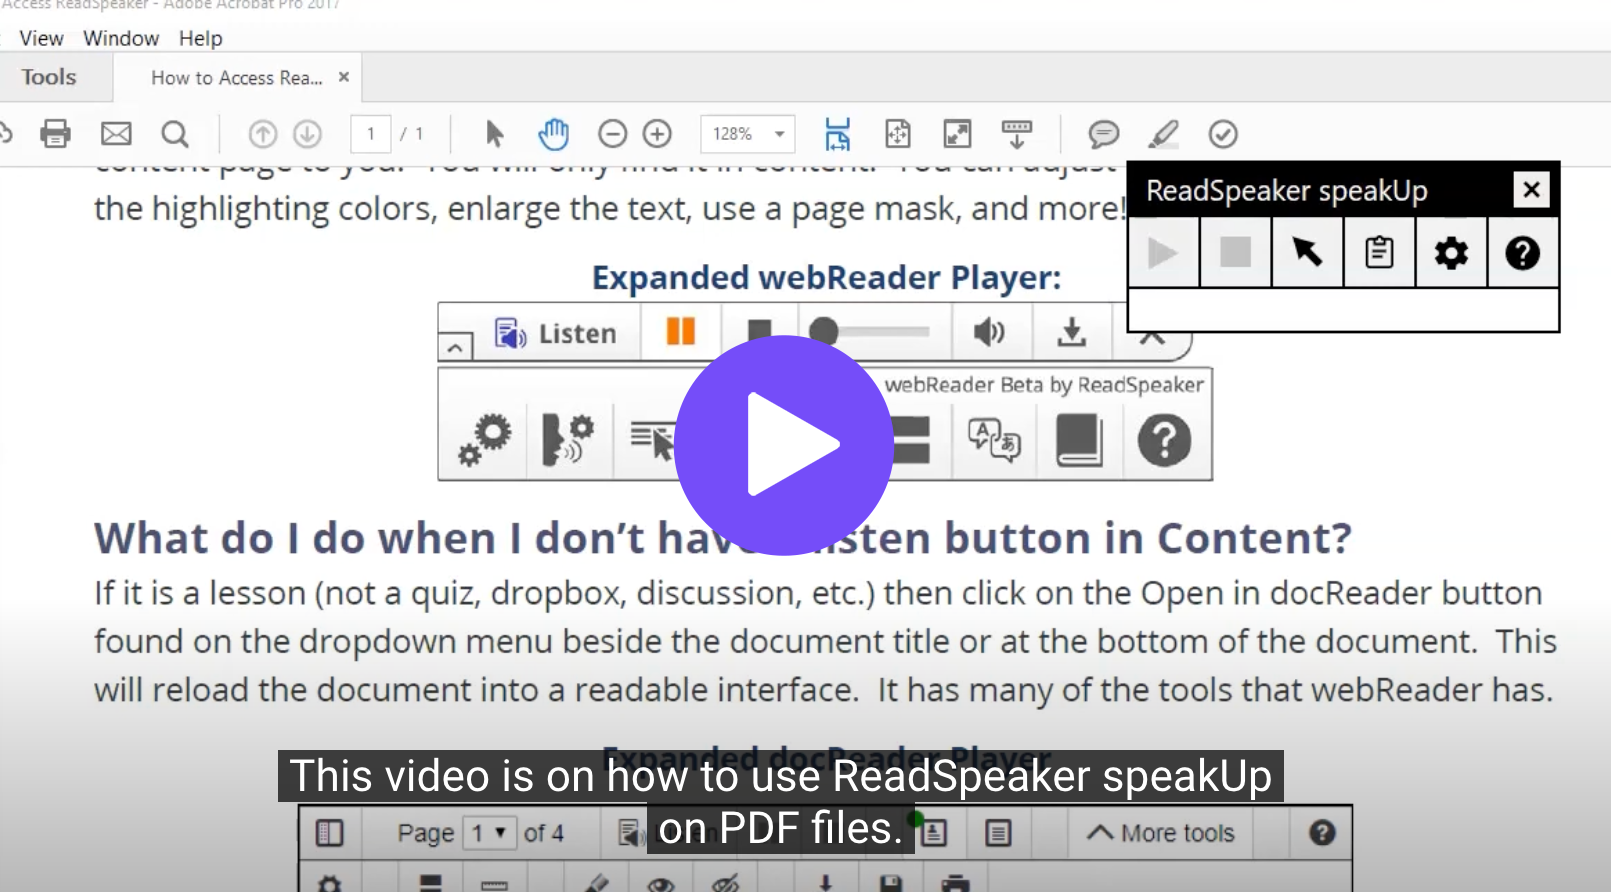Open the Window menu

point(121,38)
